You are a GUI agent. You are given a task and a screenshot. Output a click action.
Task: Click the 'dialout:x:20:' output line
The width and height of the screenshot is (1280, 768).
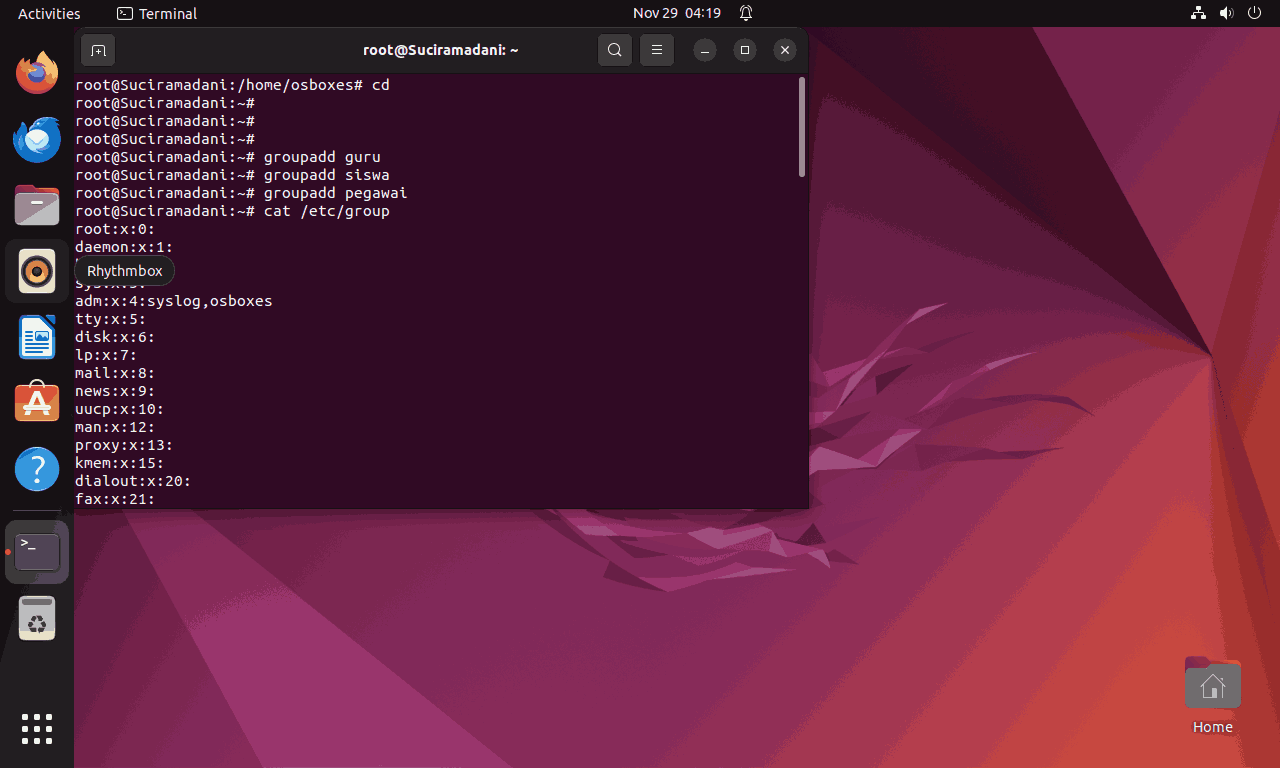coord(133,481)
